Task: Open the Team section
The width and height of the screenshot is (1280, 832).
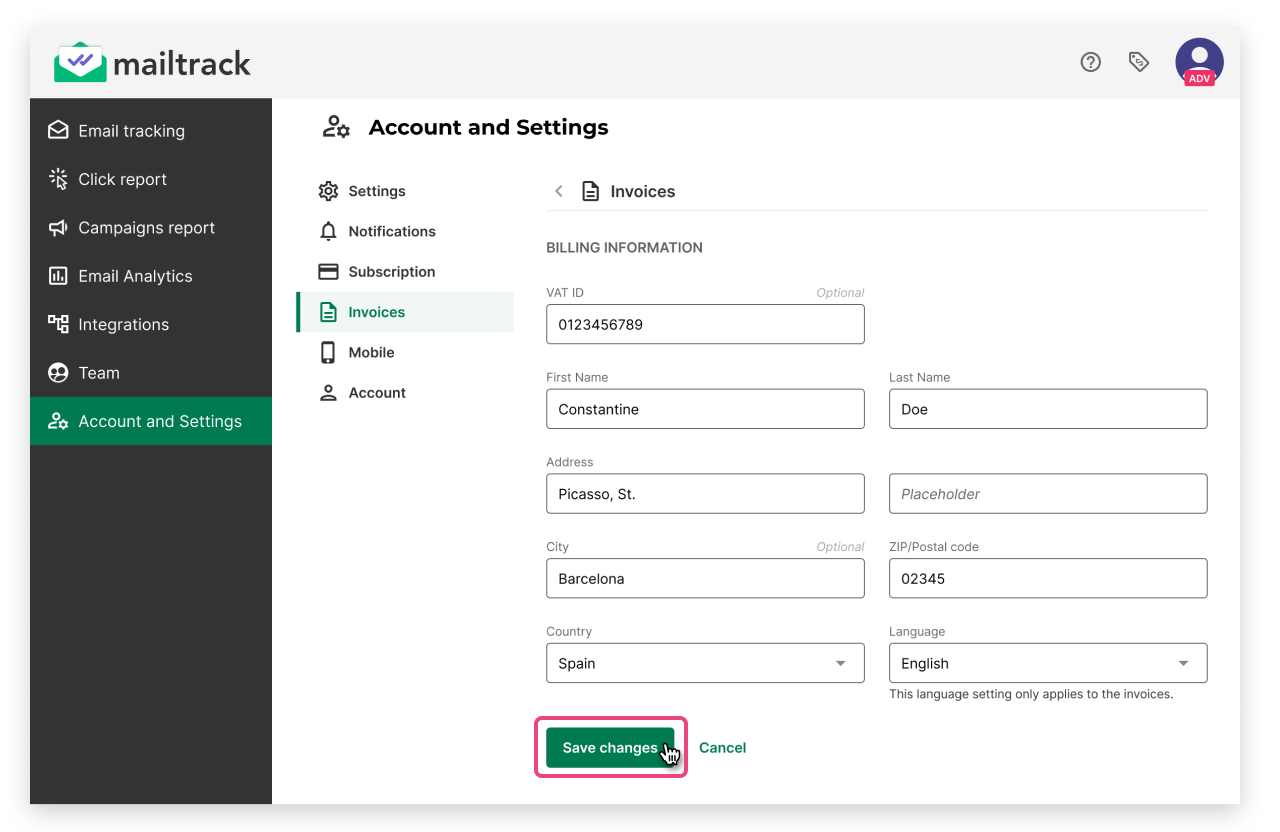Action: point(98,373)
